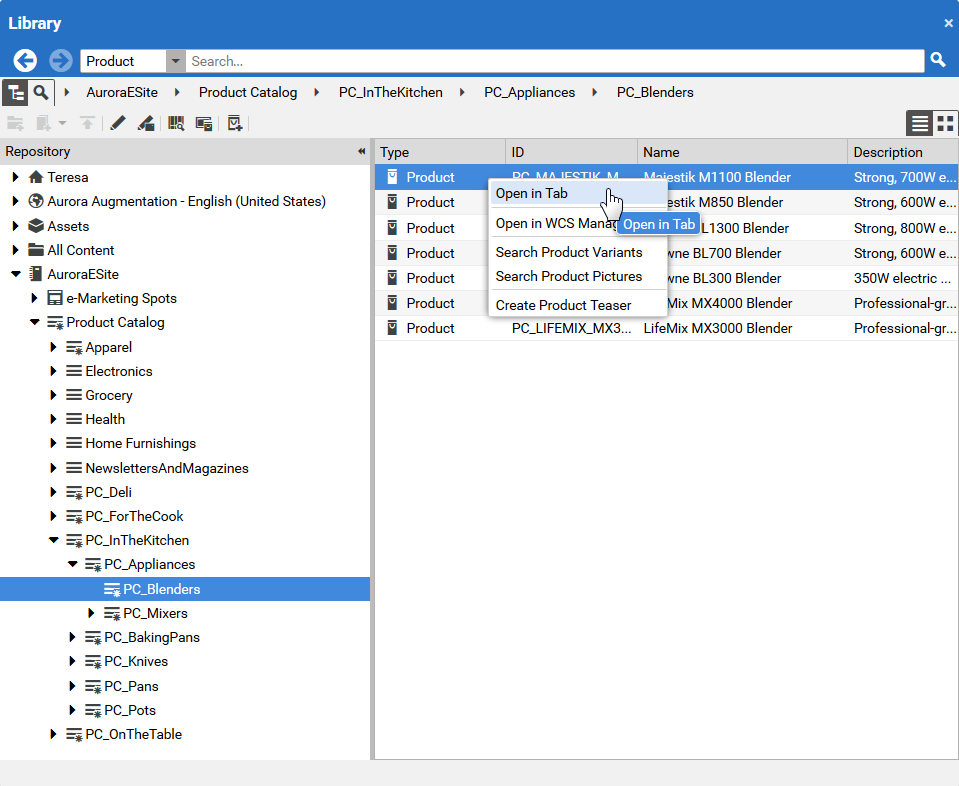
Task: Open the Product search scope dropdown
Action: [176, 61]
